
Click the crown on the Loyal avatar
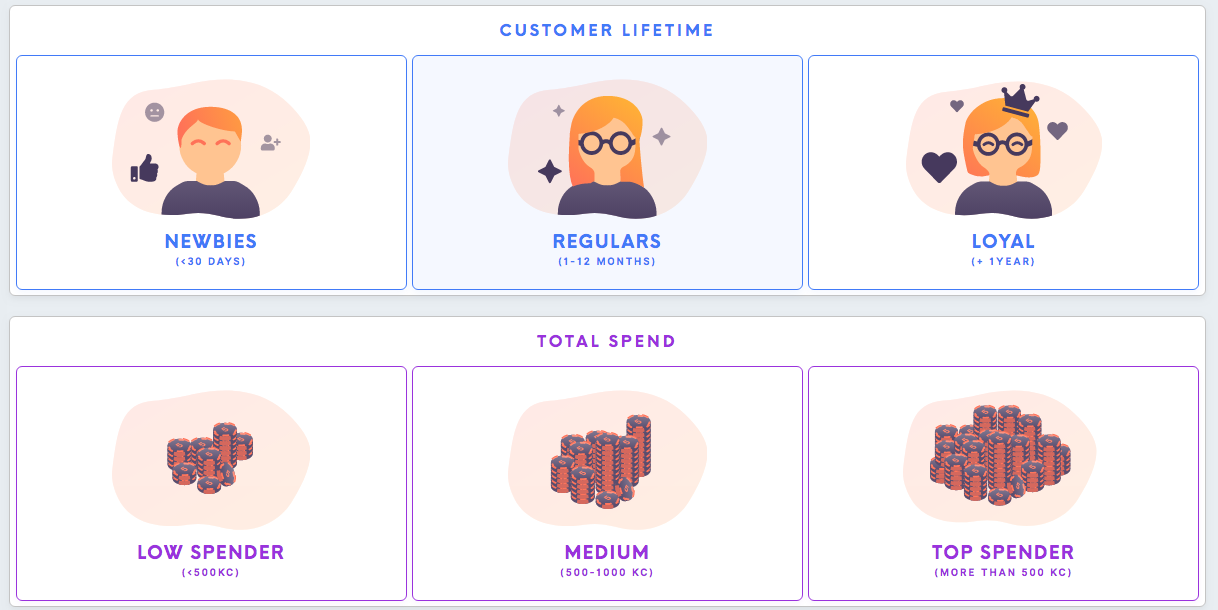click(x=1019, y=100)
